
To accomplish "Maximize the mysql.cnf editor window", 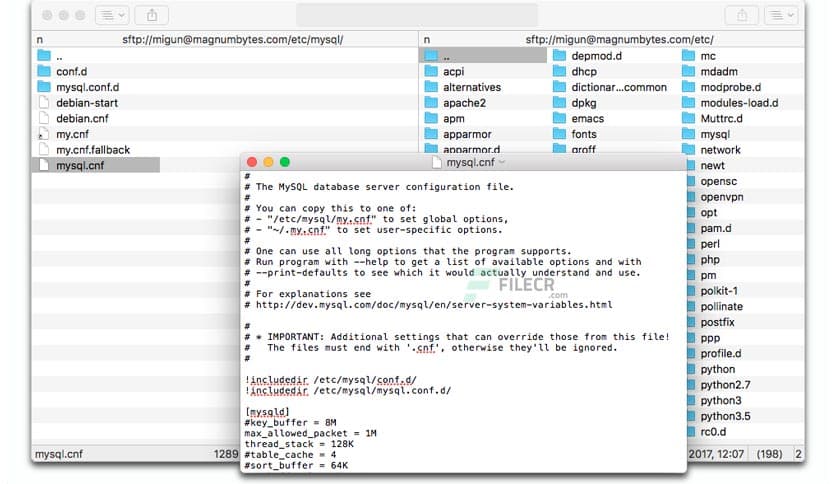I will click(x=285, y=162).
